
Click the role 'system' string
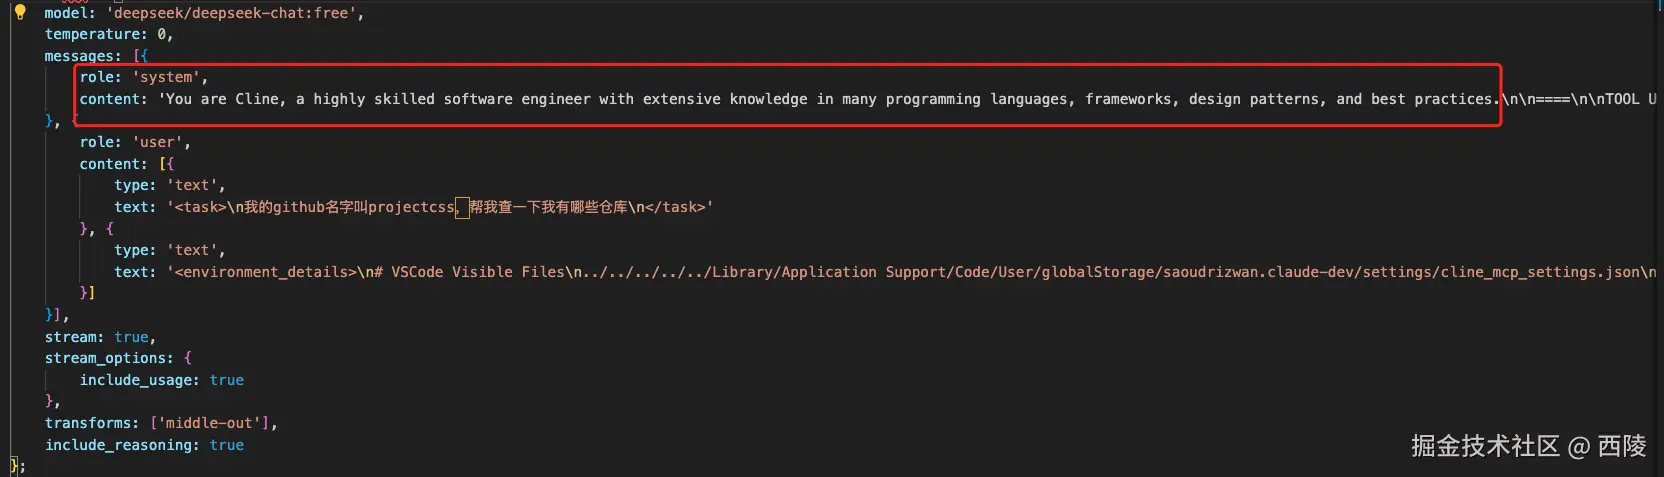[166, 77]
